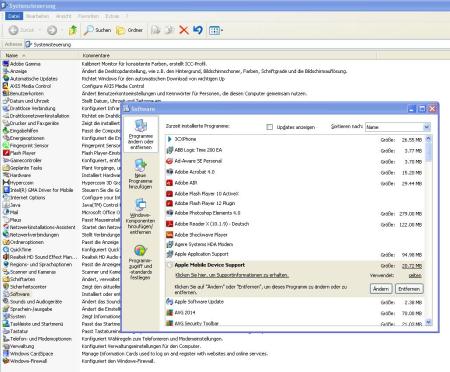This screenshot has width=450, height=372.
Task: Select the Windows CardSpace item
Action: tap(28, 353)
